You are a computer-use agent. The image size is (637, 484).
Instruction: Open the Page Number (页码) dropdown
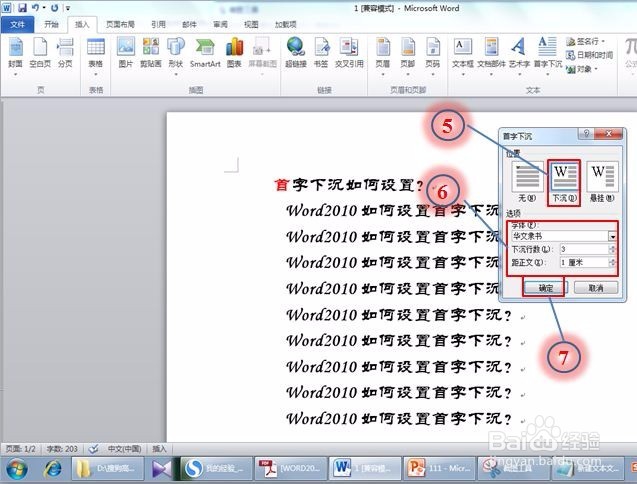[433, 56]
